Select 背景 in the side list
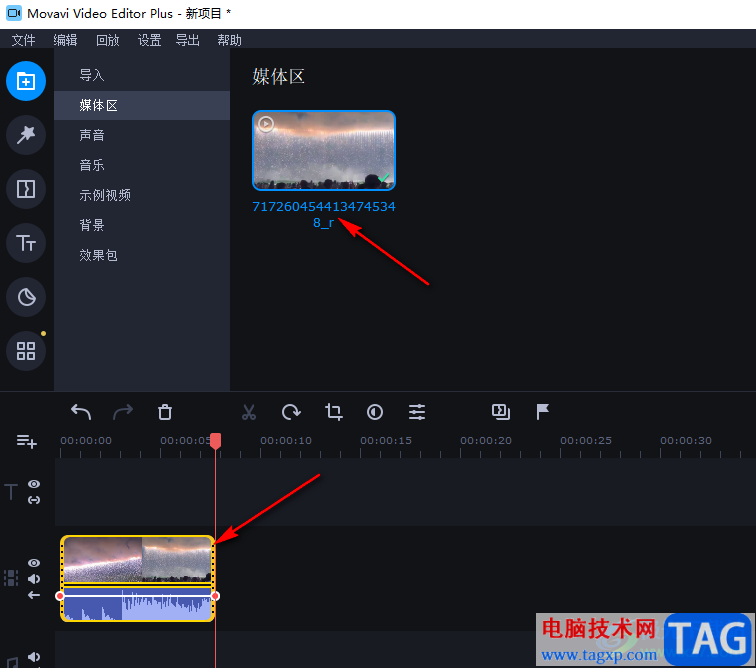This screenshot has height=668, width=756. (x=142, y=225)
